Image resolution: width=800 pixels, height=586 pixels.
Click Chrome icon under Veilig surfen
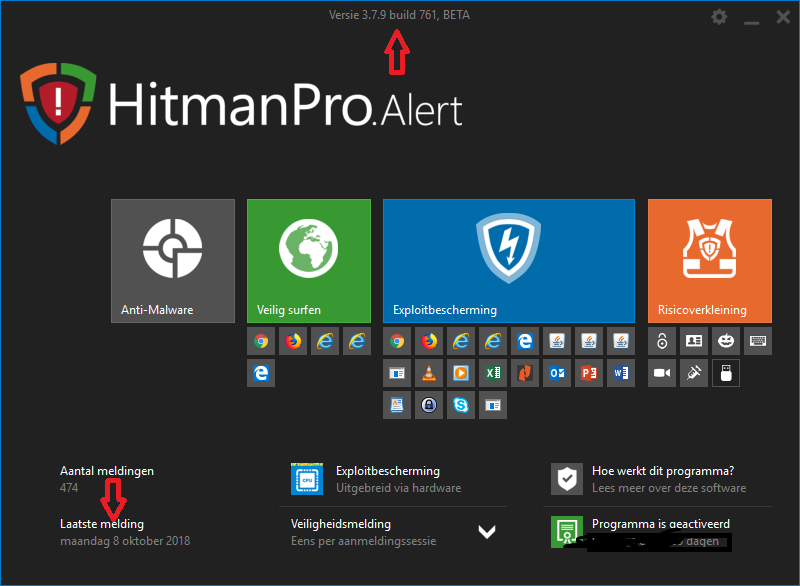(x=261, y=341)
